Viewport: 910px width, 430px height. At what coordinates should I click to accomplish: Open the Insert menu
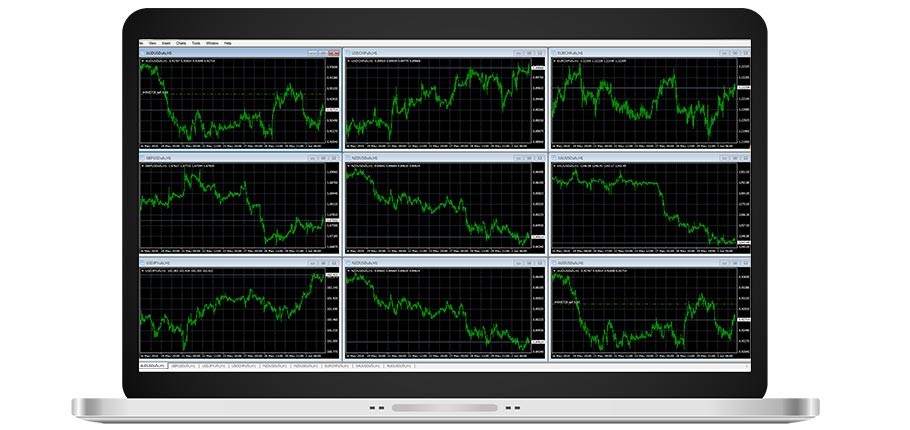tap(166, 43)
